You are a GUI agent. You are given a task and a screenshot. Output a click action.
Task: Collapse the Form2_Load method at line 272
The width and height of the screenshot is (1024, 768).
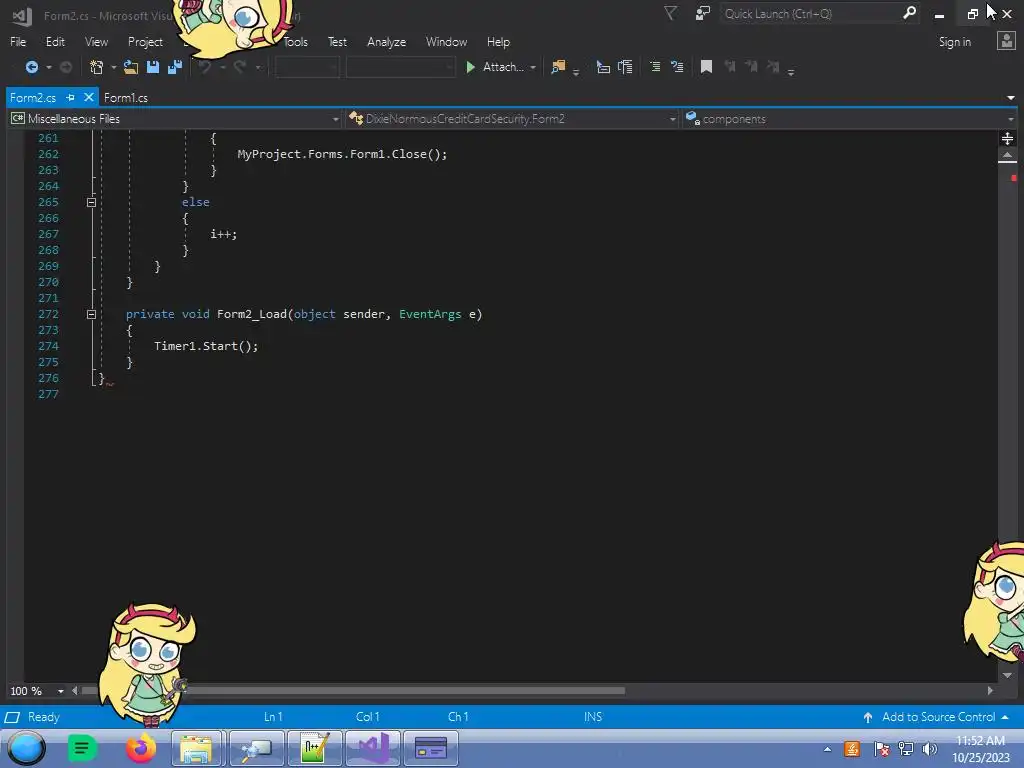91,314
